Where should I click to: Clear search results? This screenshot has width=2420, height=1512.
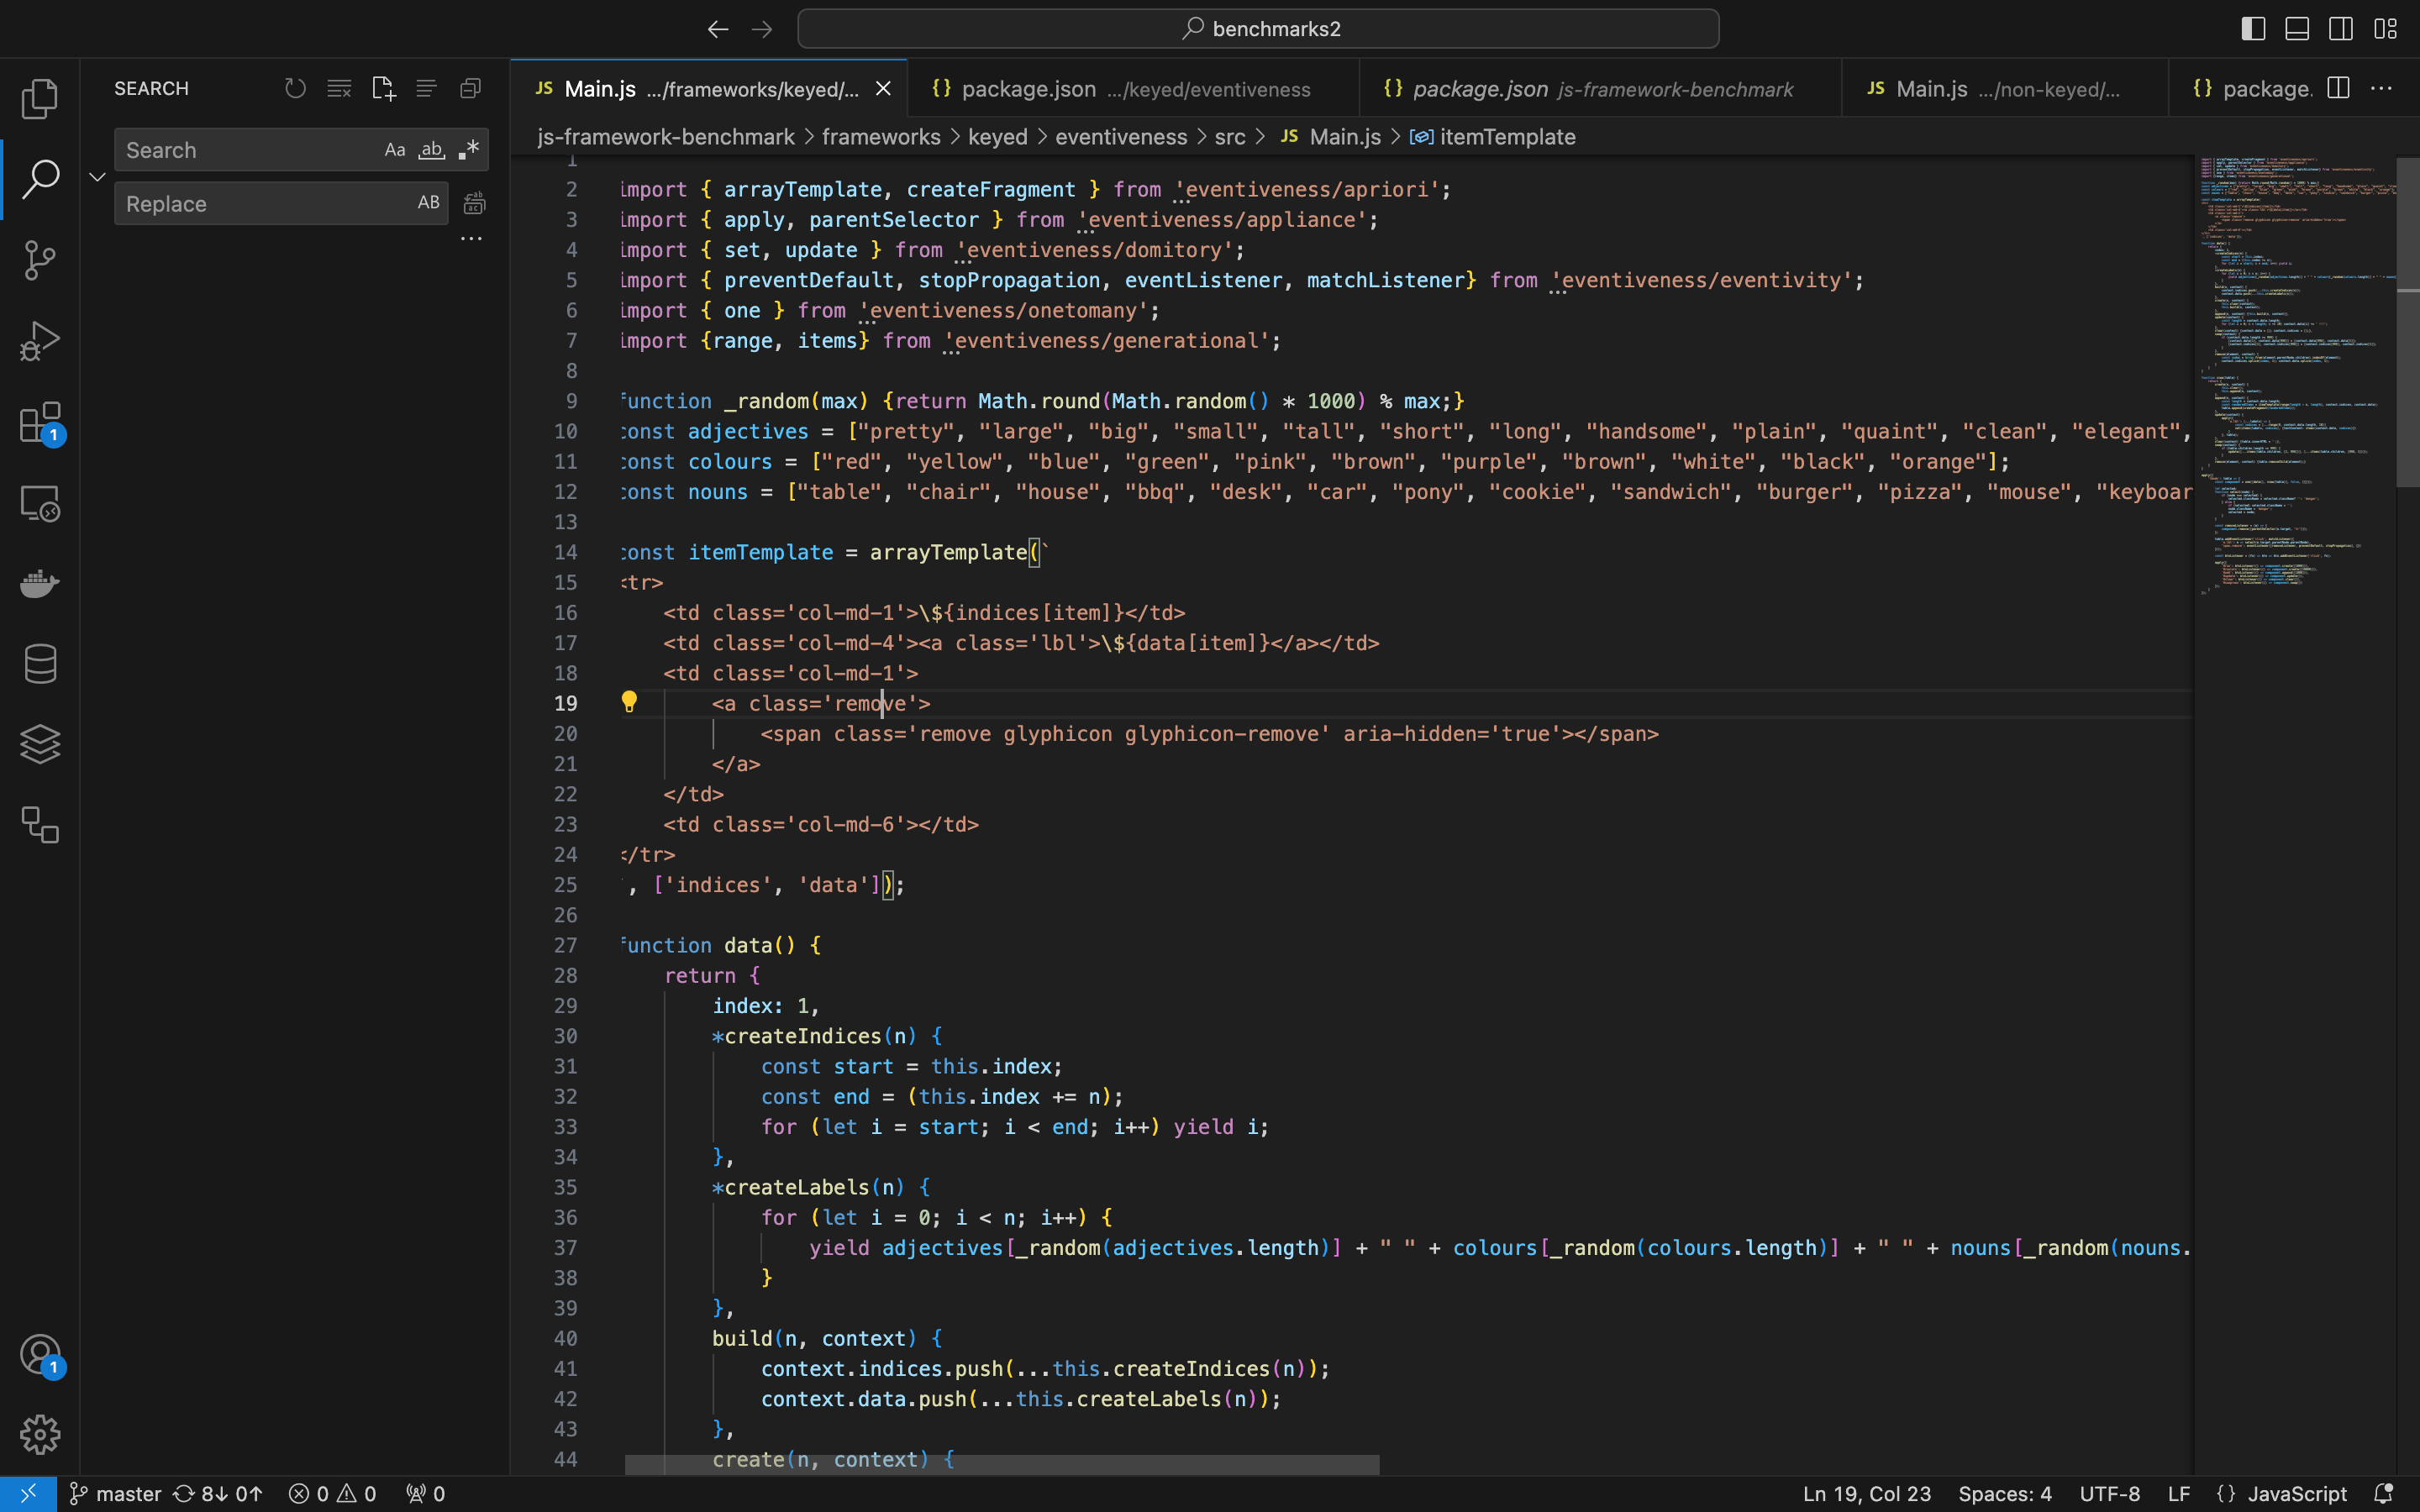339,89
